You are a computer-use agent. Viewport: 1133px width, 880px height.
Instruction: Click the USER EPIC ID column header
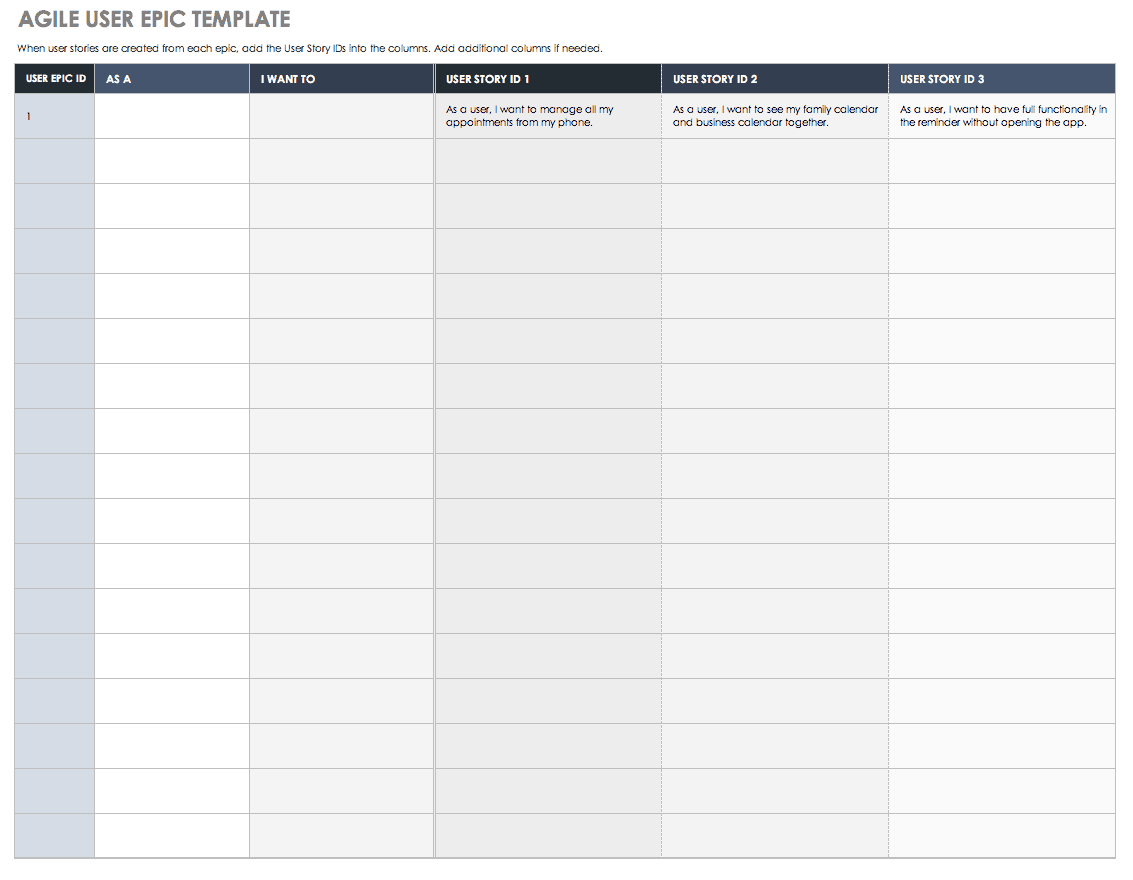(x=55, y=79)
